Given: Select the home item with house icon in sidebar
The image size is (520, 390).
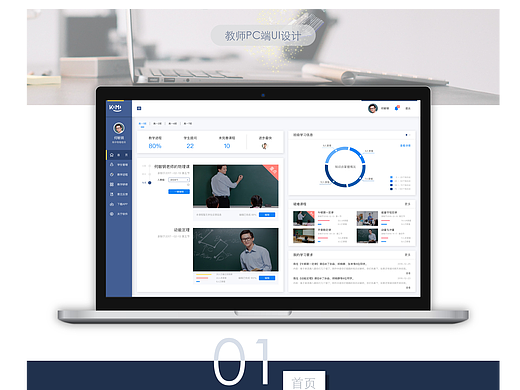Looking at the screenshot, I should coord(119,155).
